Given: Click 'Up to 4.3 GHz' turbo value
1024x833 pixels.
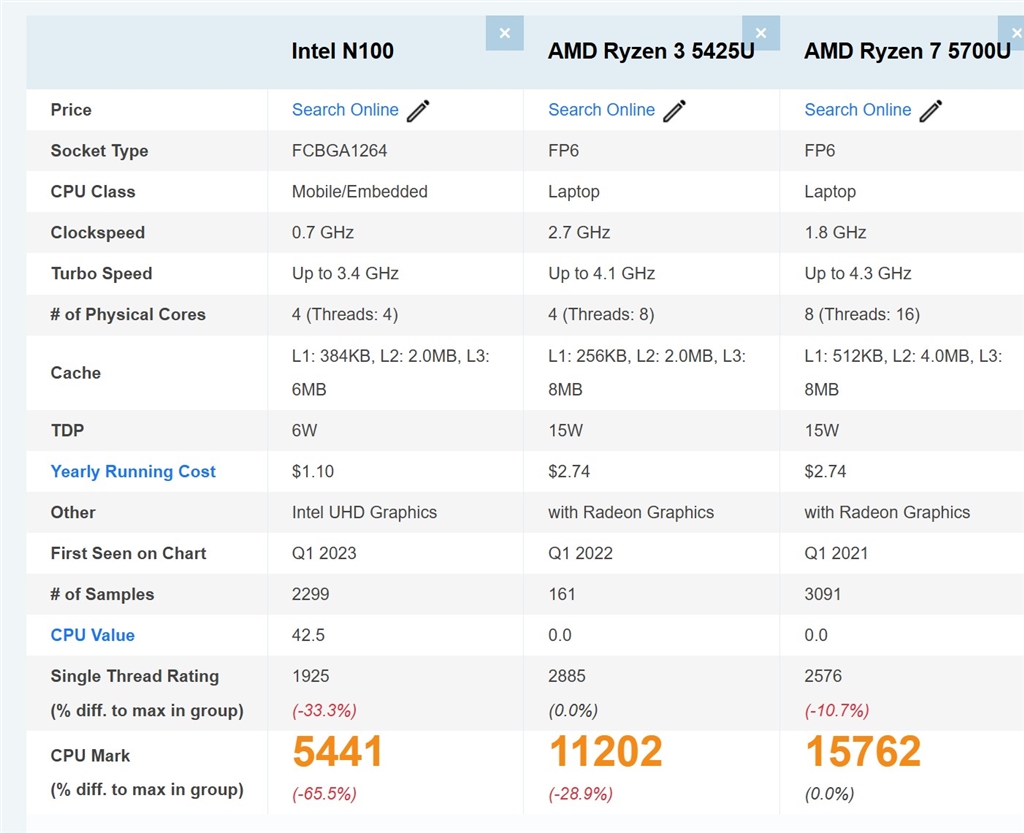Looking at the screenshot, I should (x=858, y=274).
